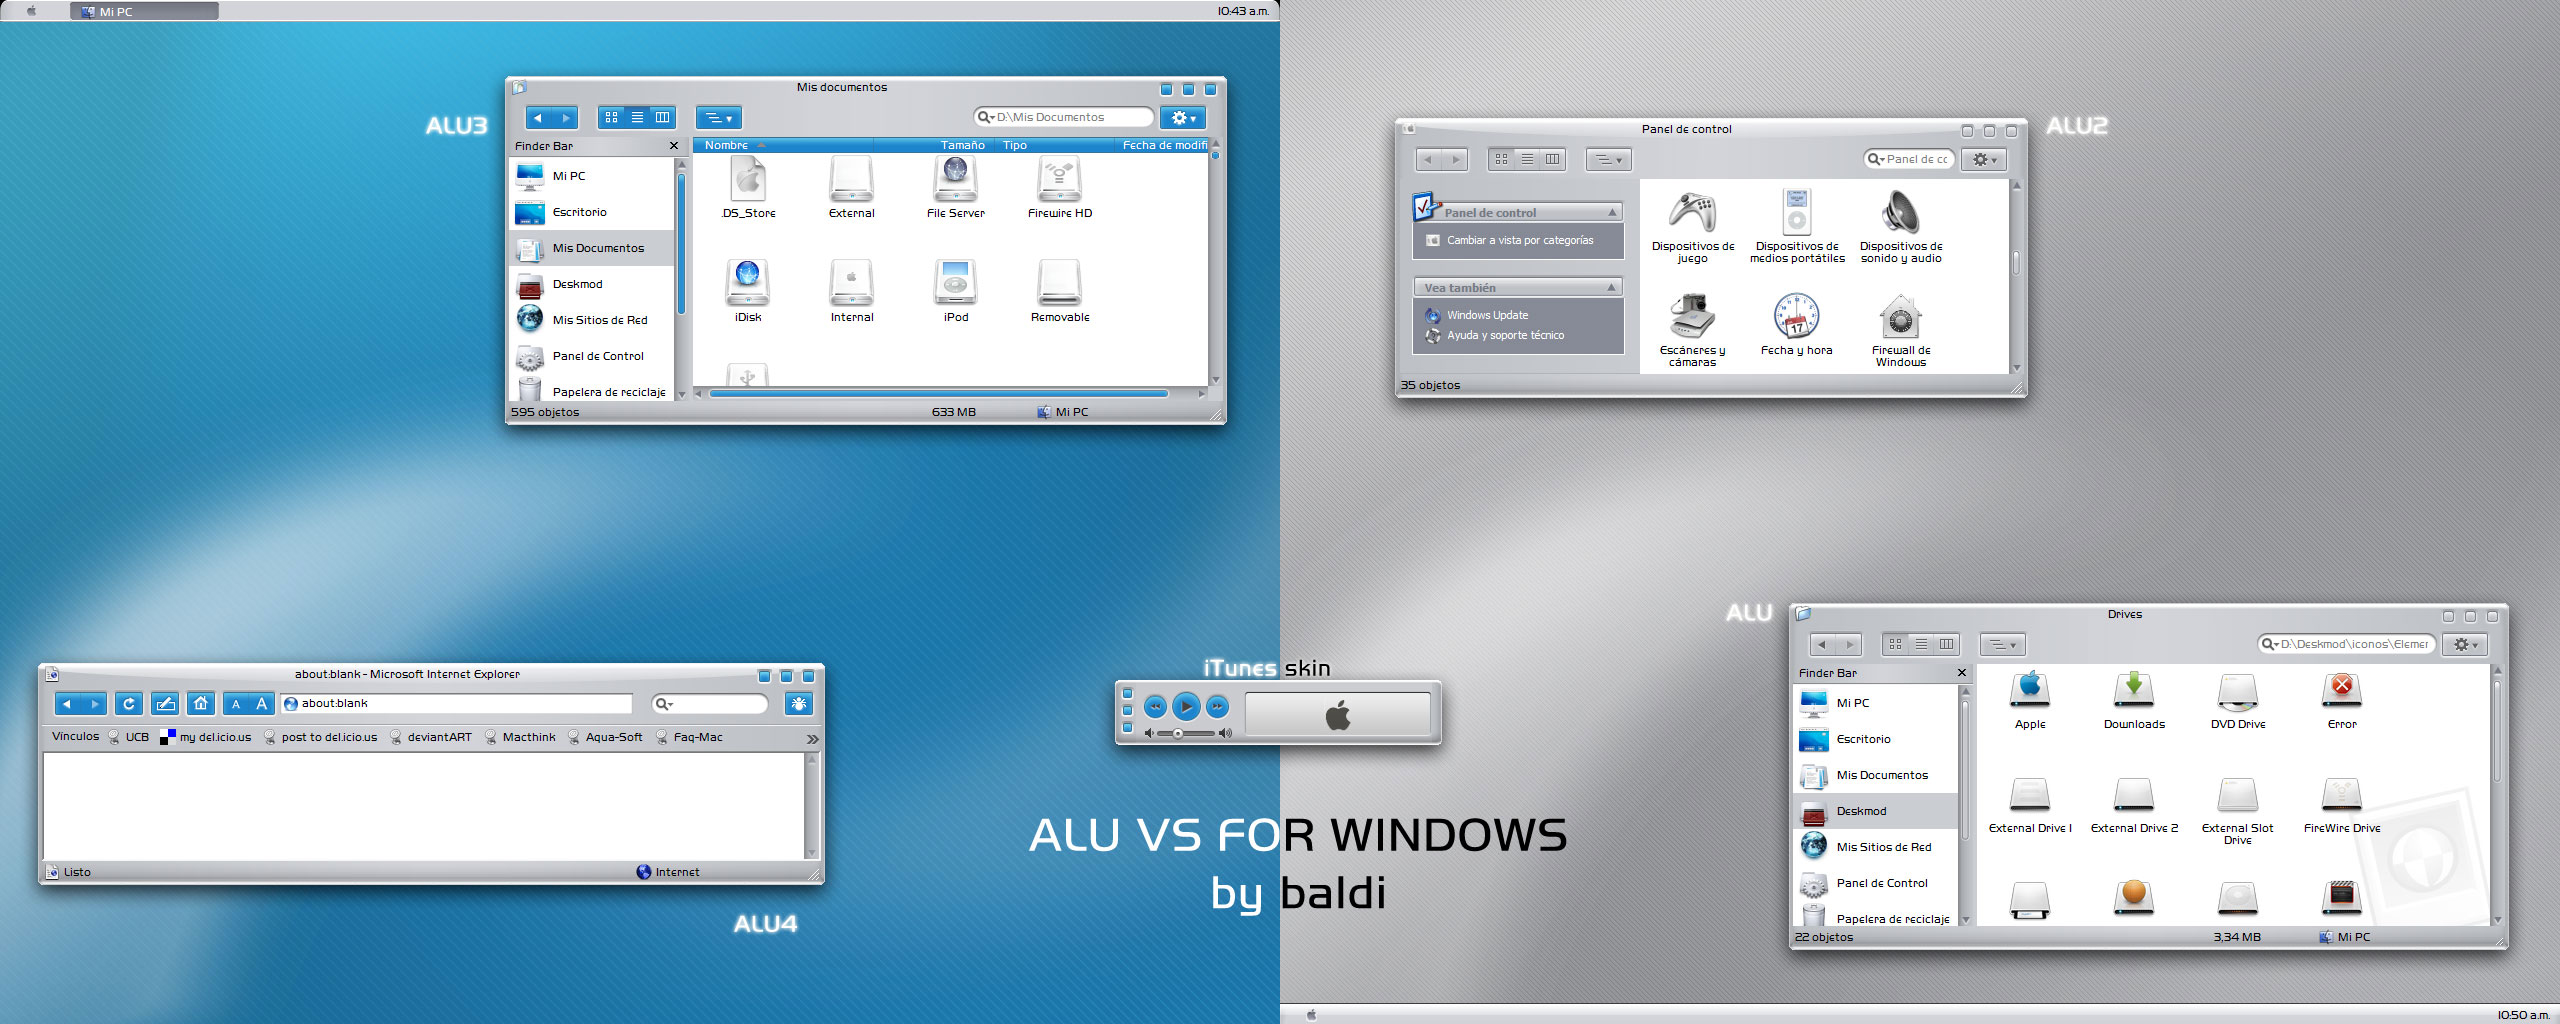
Task: Open Ayuda y soporte técnico link
Action: [1505, 336]
